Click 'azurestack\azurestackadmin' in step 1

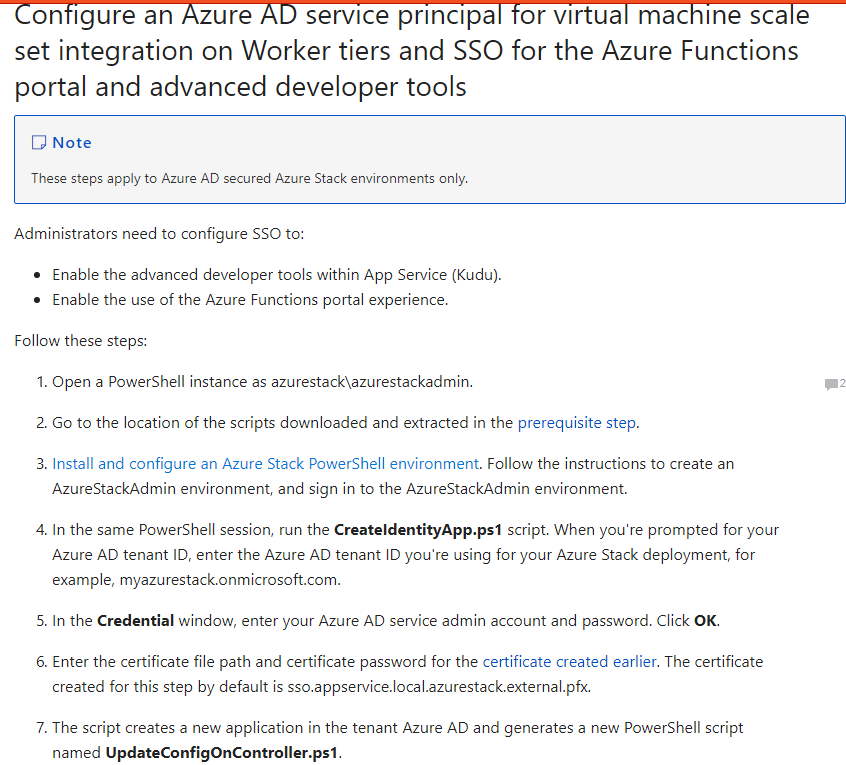coord(371,382)
